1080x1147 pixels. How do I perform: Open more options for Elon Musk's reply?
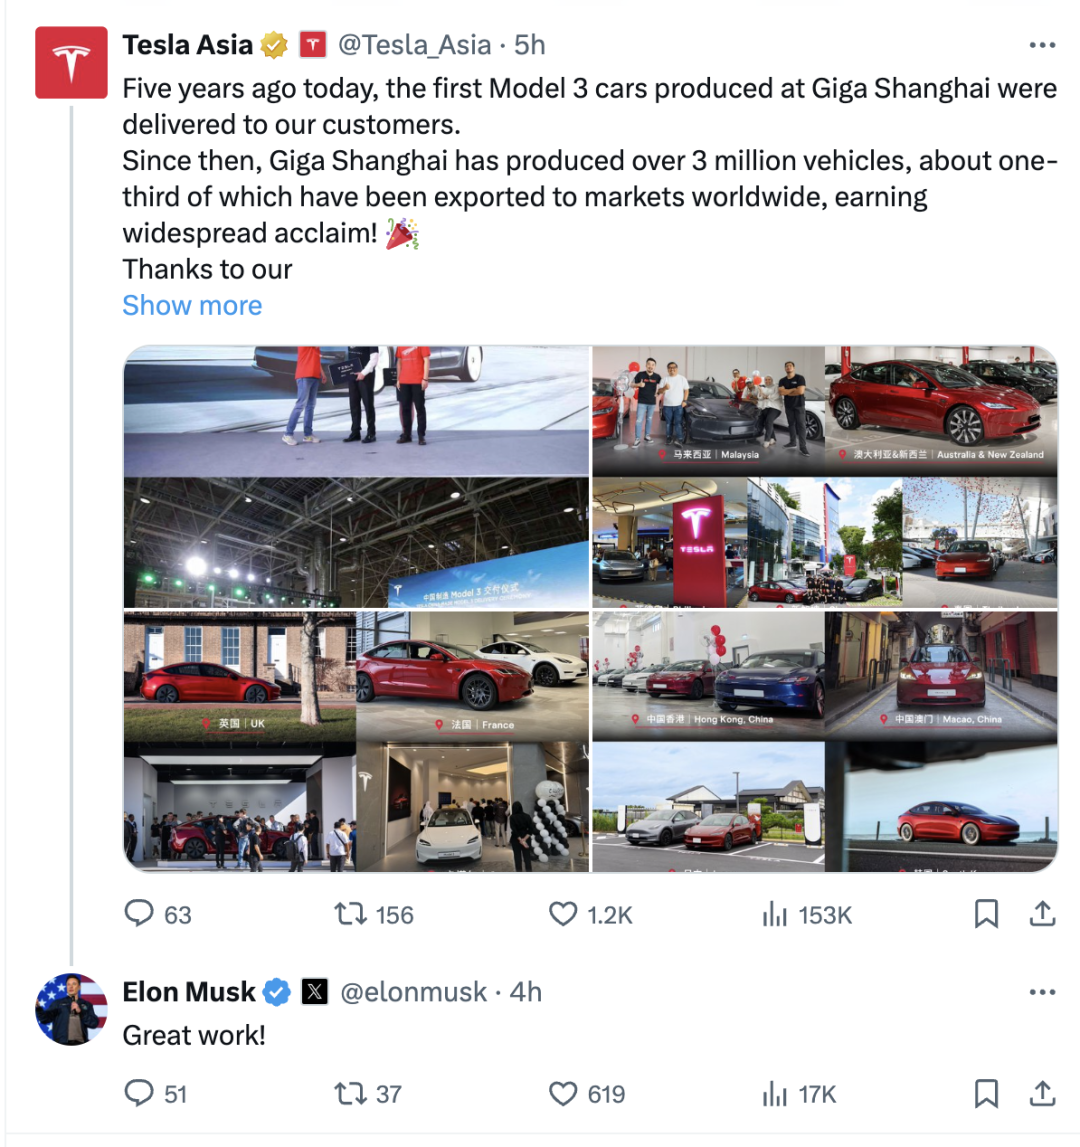[1042, 992]
